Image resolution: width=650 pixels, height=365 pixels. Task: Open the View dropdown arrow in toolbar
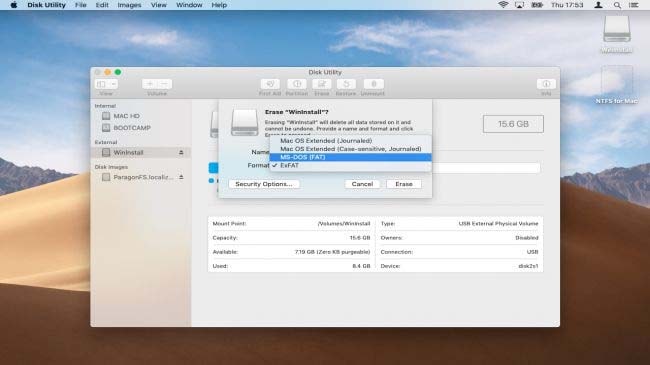click(113, 84)
